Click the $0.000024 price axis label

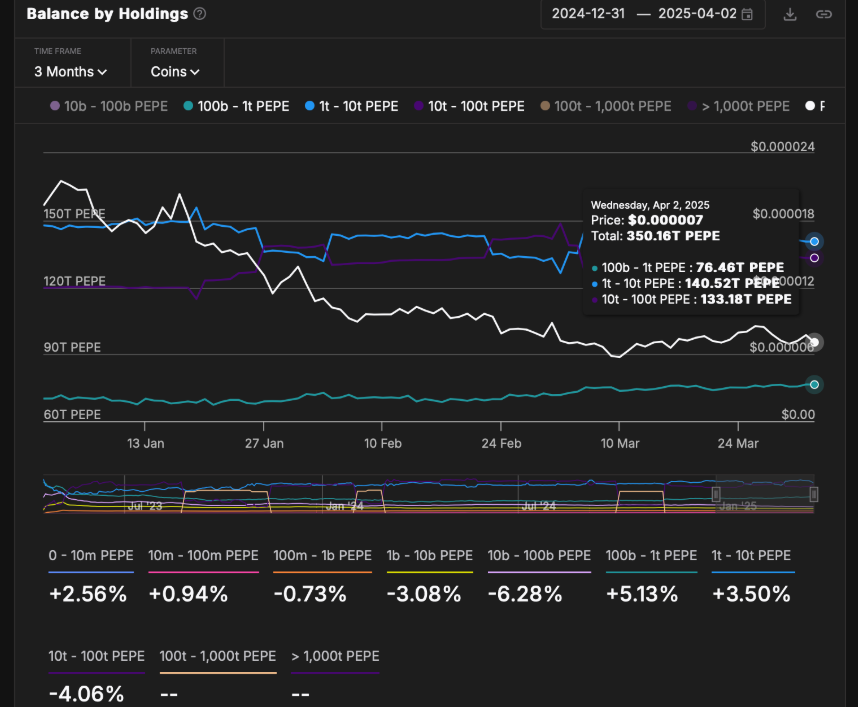782,147
